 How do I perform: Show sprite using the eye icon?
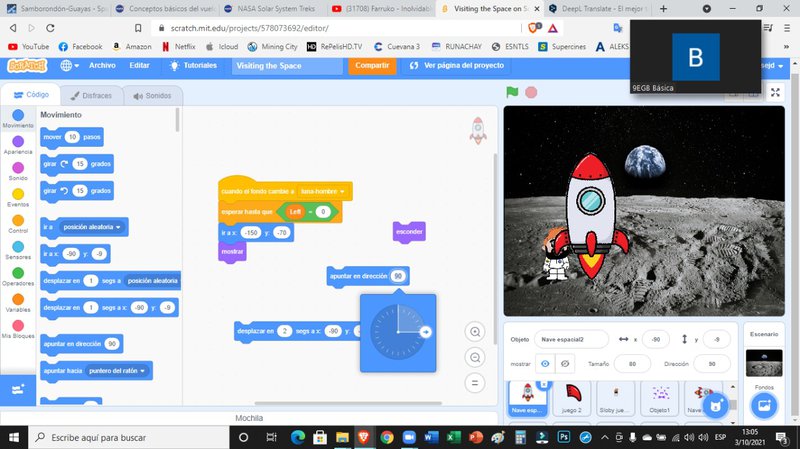point(545,363)
